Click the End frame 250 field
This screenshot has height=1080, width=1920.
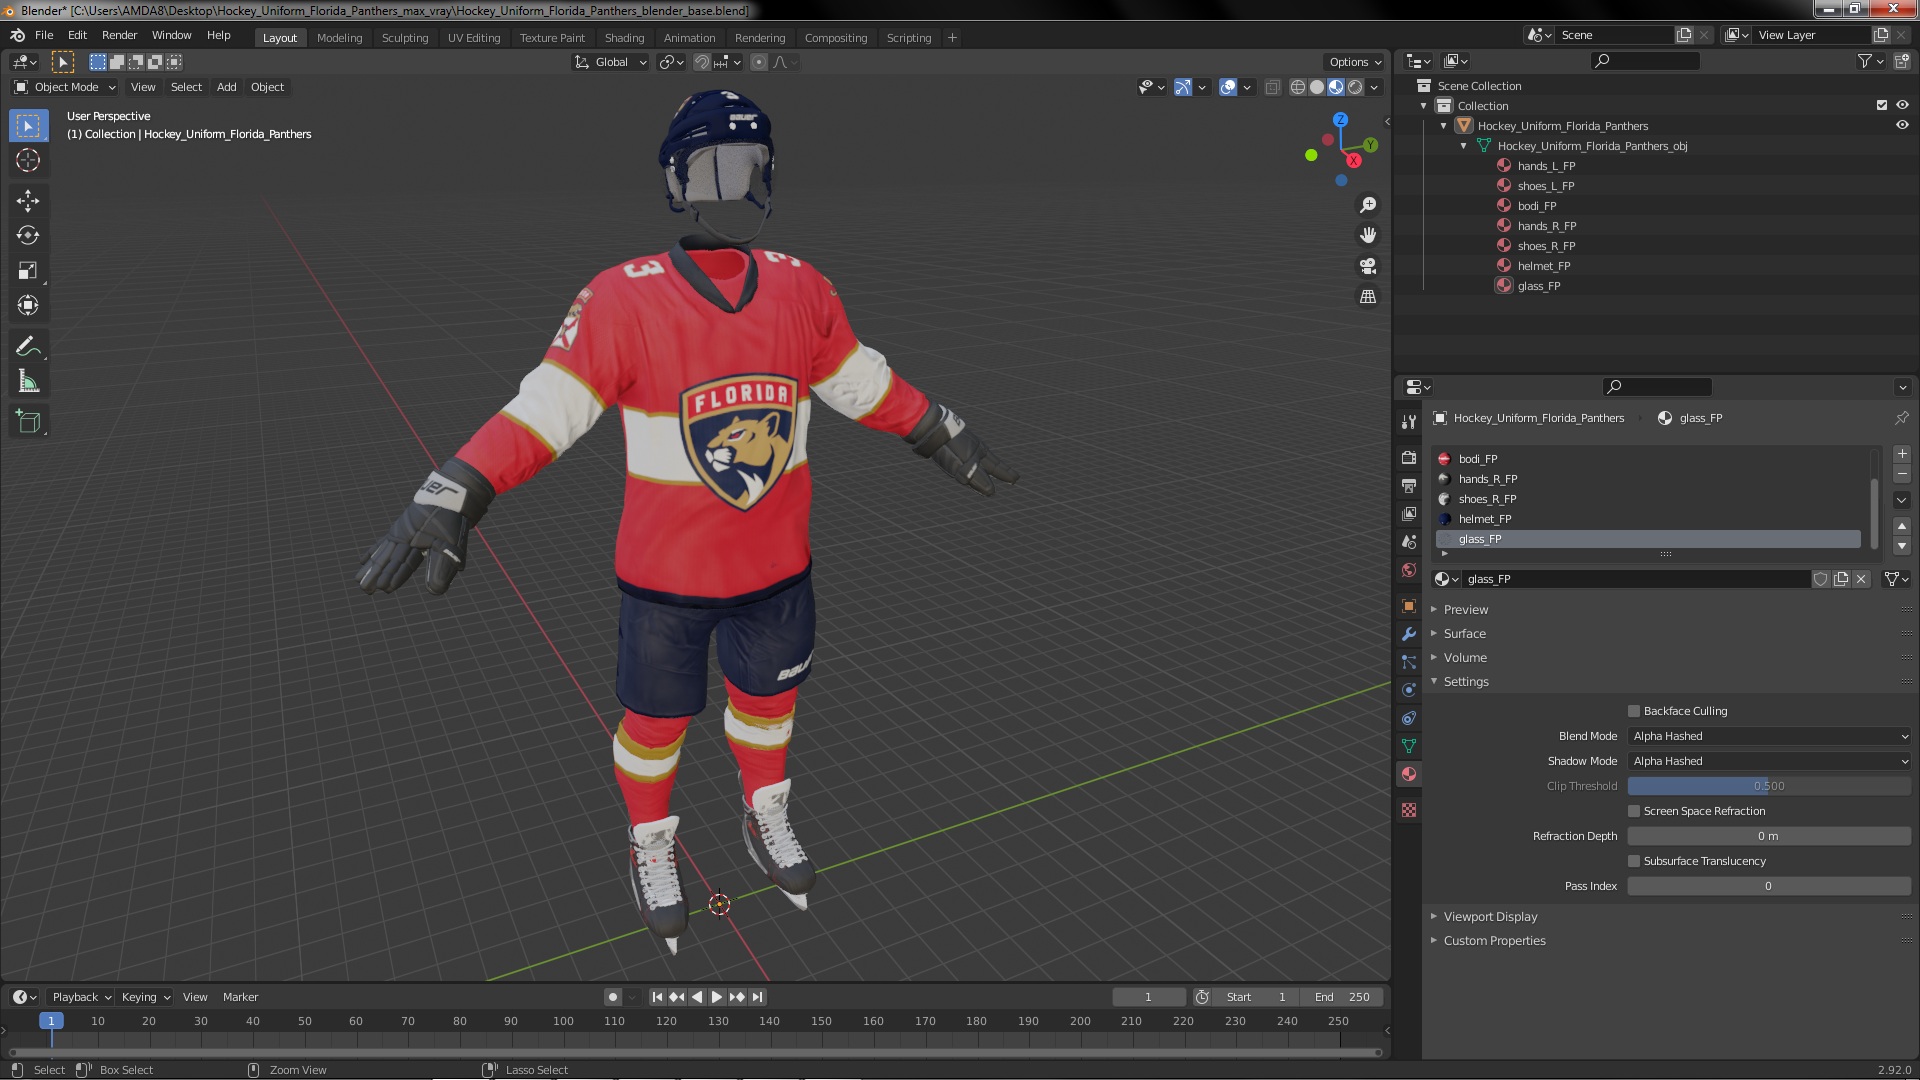tap(1342, 997)
